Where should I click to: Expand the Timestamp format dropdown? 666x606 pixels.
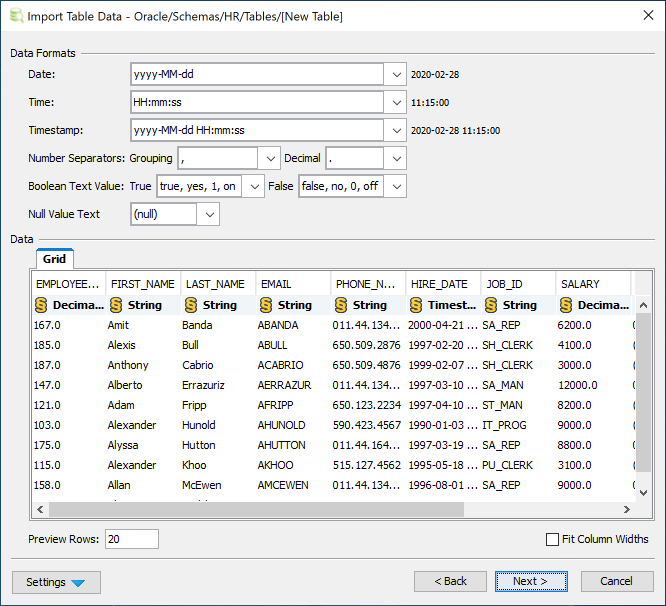pos(395,130)
